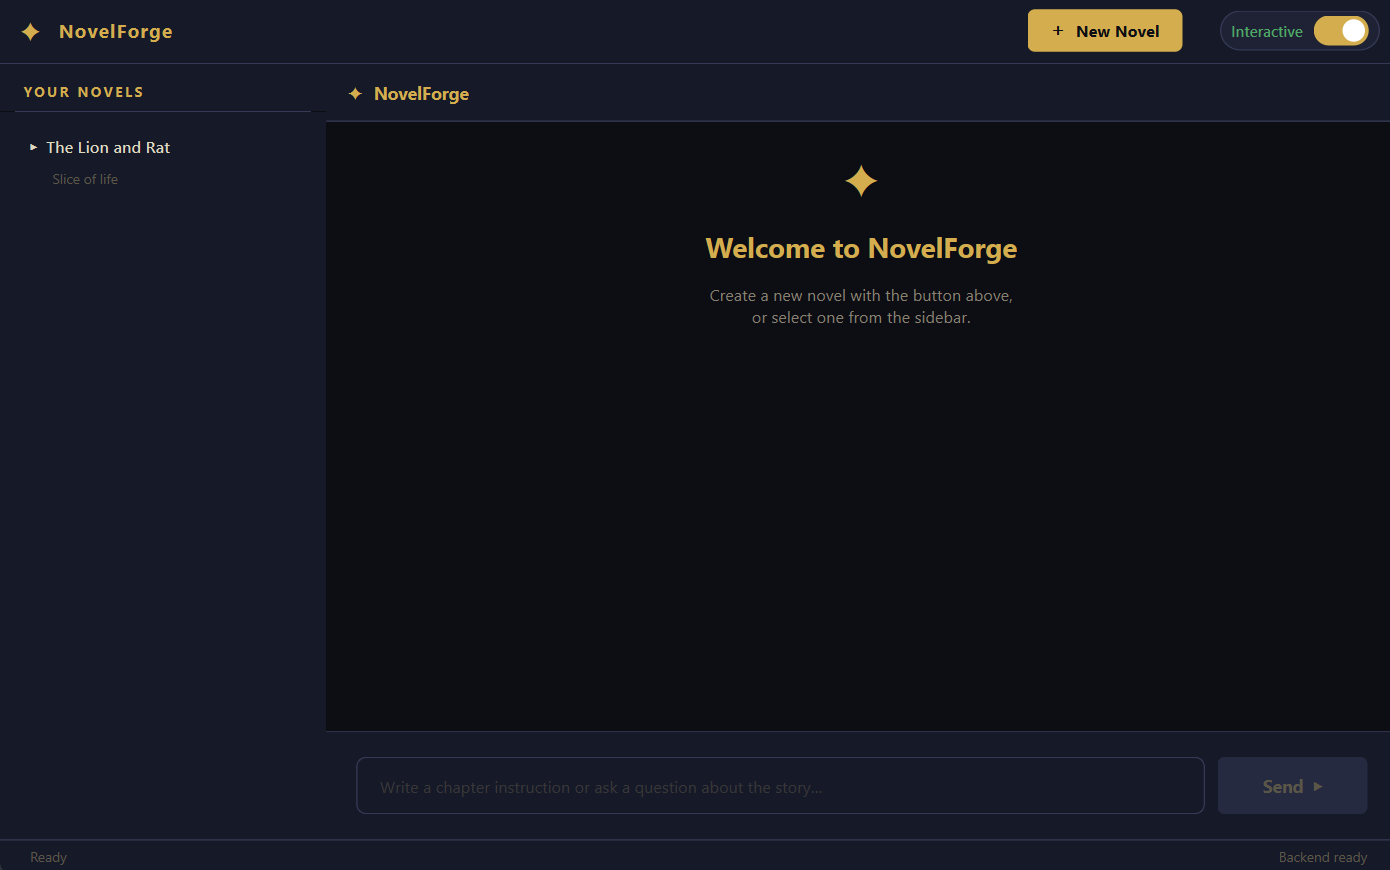The width and height of the screenshot is (1390, 870).
Task: Click the NovelForge title in the top bar
Action: point(116,32)
